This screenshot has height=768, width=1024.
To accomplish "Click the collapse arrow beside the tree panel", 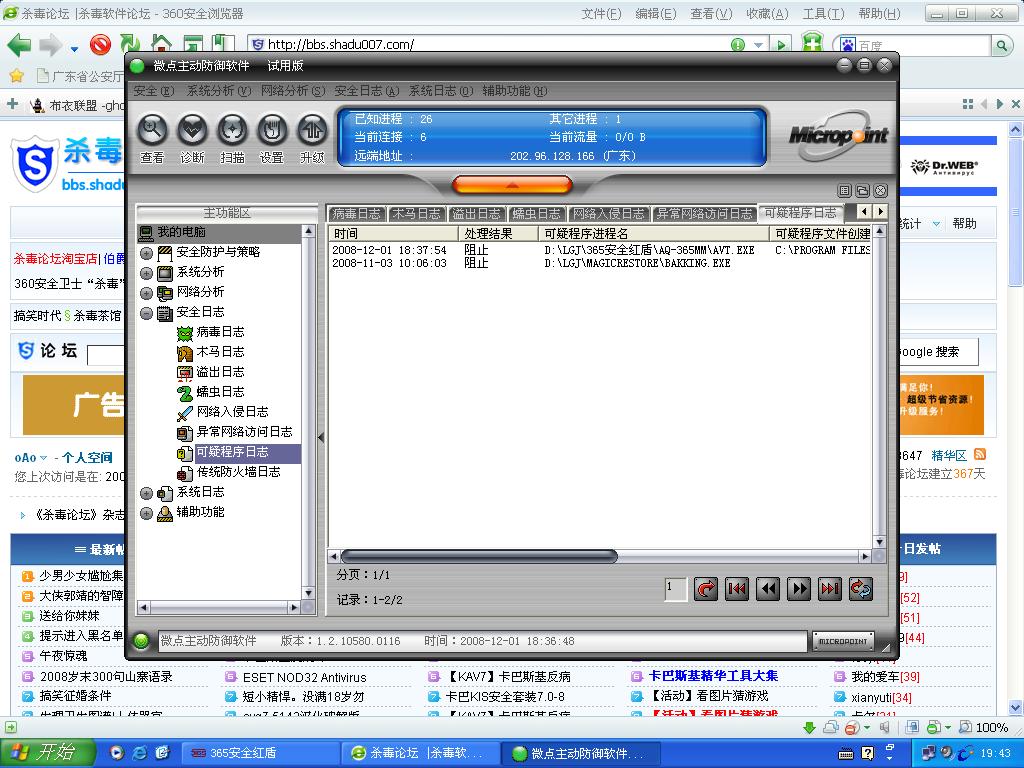I will 321,438.
